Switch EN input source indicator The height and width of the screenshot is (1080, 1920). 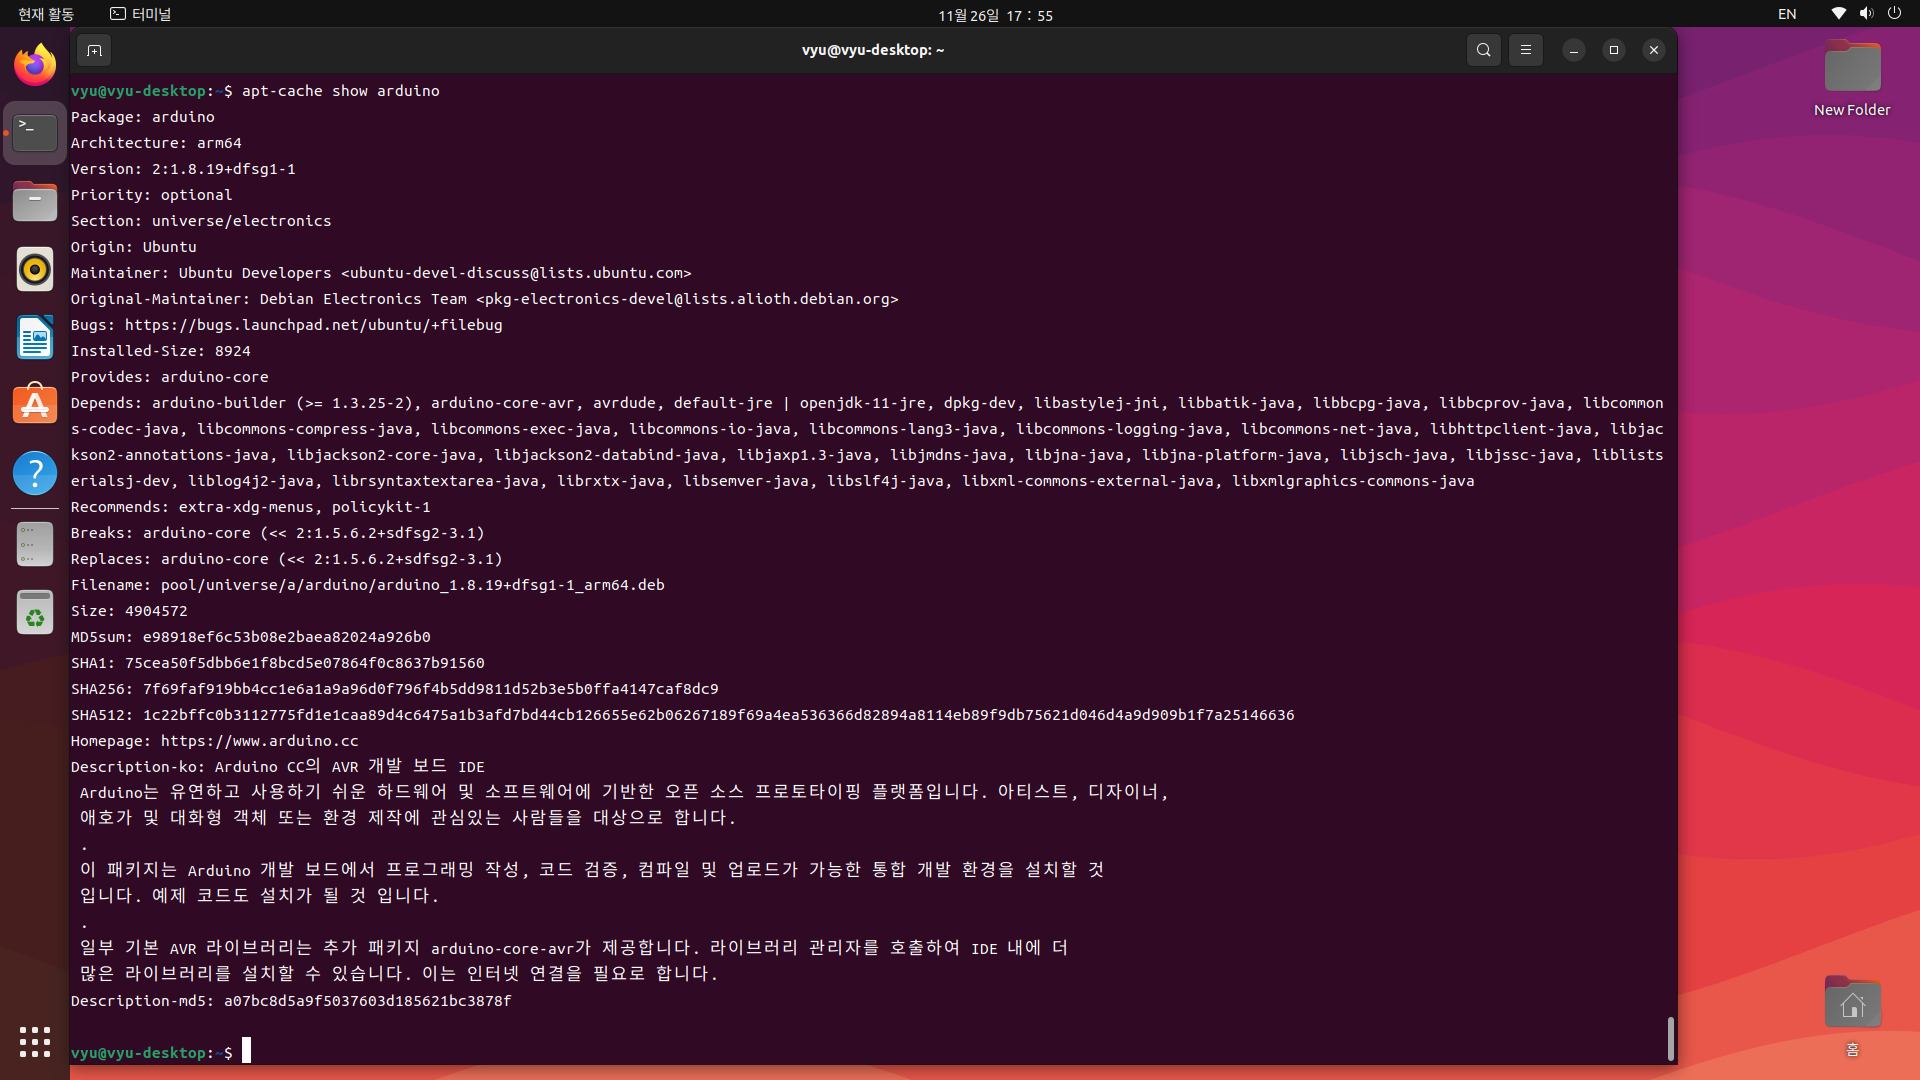tap(1787, 14)
